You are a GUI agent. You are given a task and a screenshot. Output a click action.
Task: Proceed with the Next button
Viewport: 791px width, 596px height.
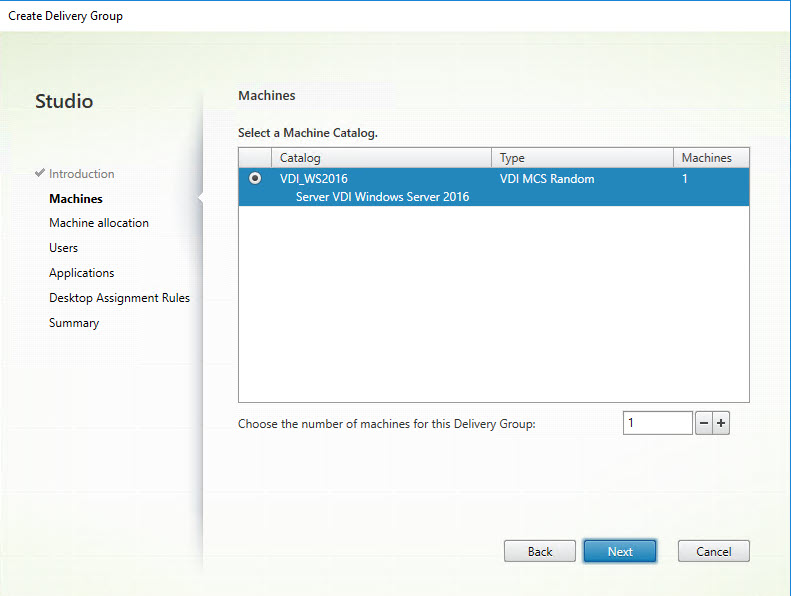click(619, 551)
